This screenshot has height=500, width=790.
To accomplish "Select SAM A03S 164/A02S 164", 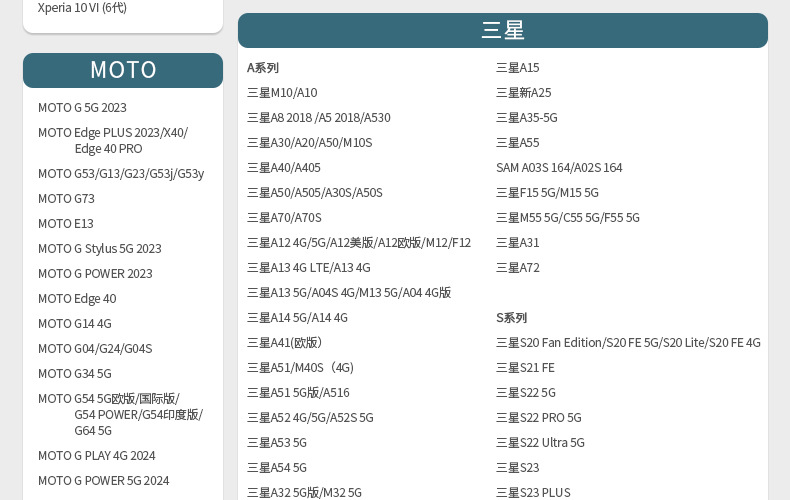I will [x=559, y=168].
